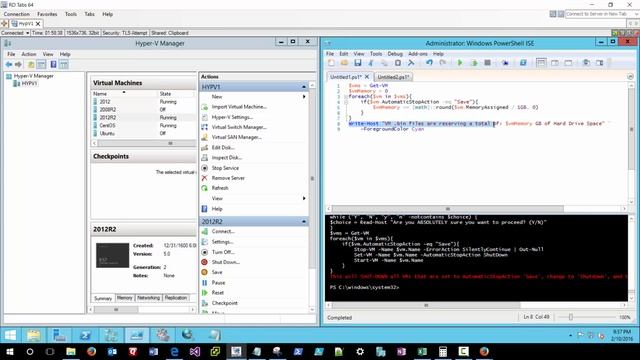The image size is (640, 360).
Task: Sort VMs by the Name column header
Action: pyautogui.click(x=124, y=93)
